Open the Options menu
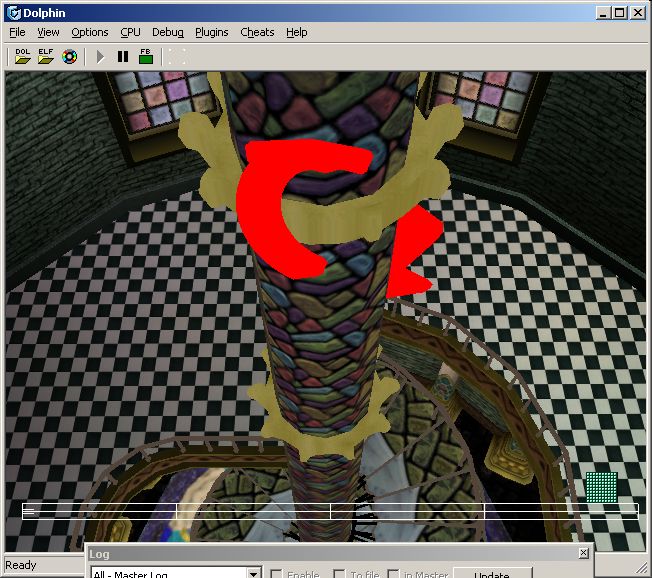 [89, 32]
